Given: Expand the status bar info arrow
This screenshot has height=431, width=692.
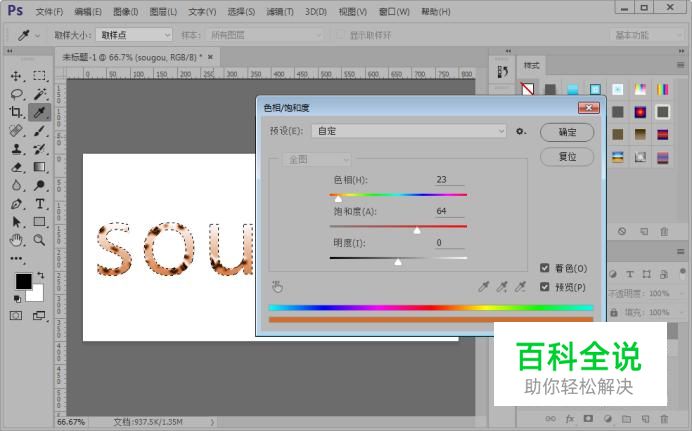Looking at the screenshot, I should click(x=212, y=422).
